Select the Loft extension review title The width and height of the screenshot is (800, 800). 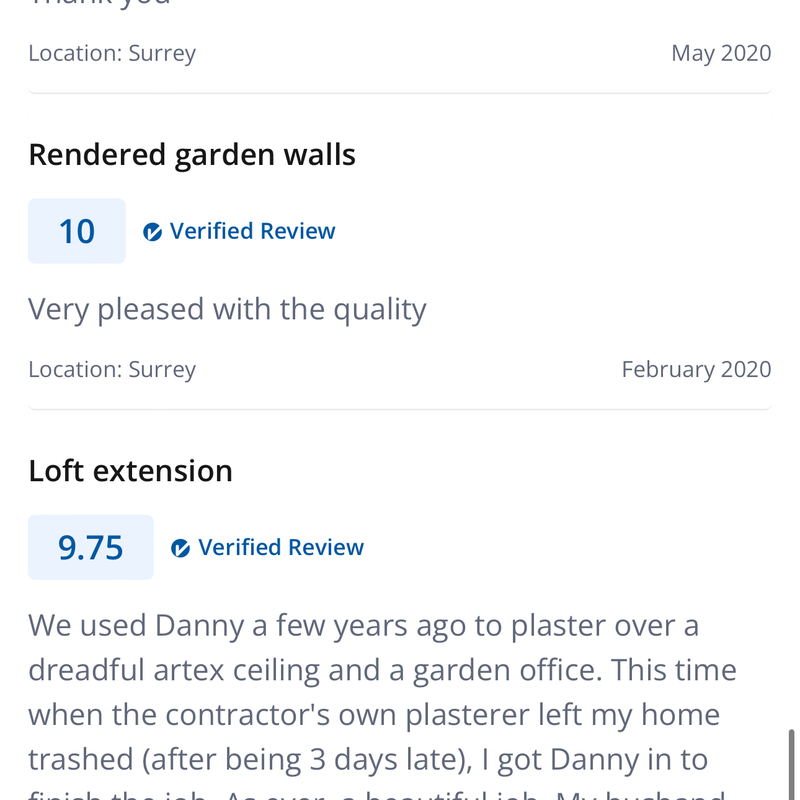pos(130,471)
